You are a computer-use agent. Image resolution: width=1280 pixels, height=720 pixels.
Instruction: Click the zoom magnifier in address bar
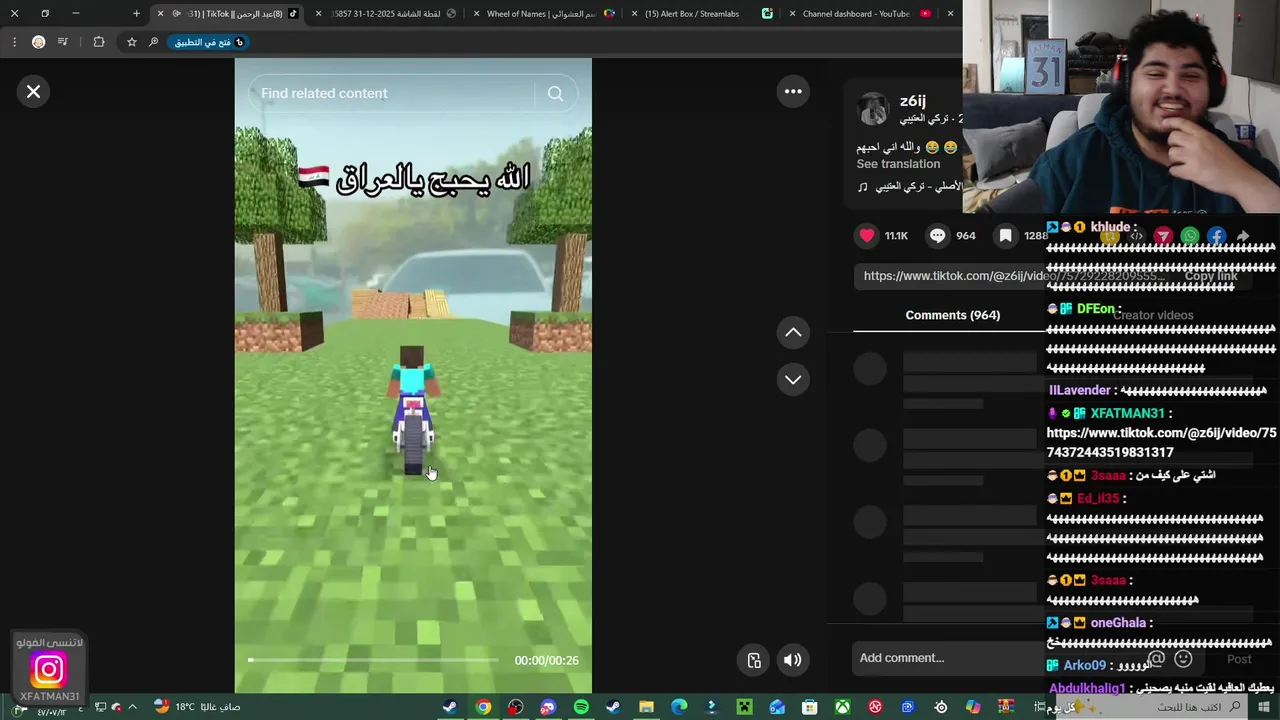coord(153,42)
